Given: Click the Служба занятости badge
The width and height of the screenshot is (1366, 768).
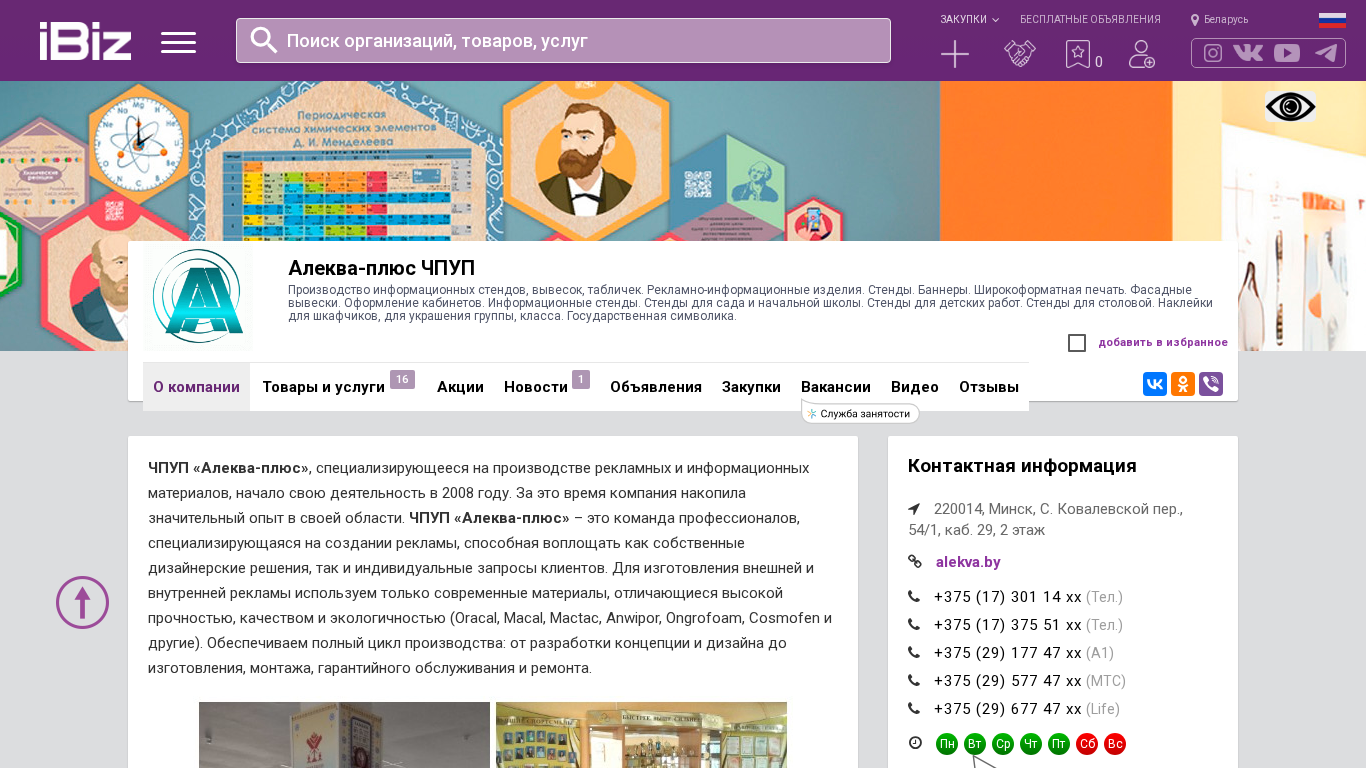Looking at the screenshot, I should (x=860, y=413).
